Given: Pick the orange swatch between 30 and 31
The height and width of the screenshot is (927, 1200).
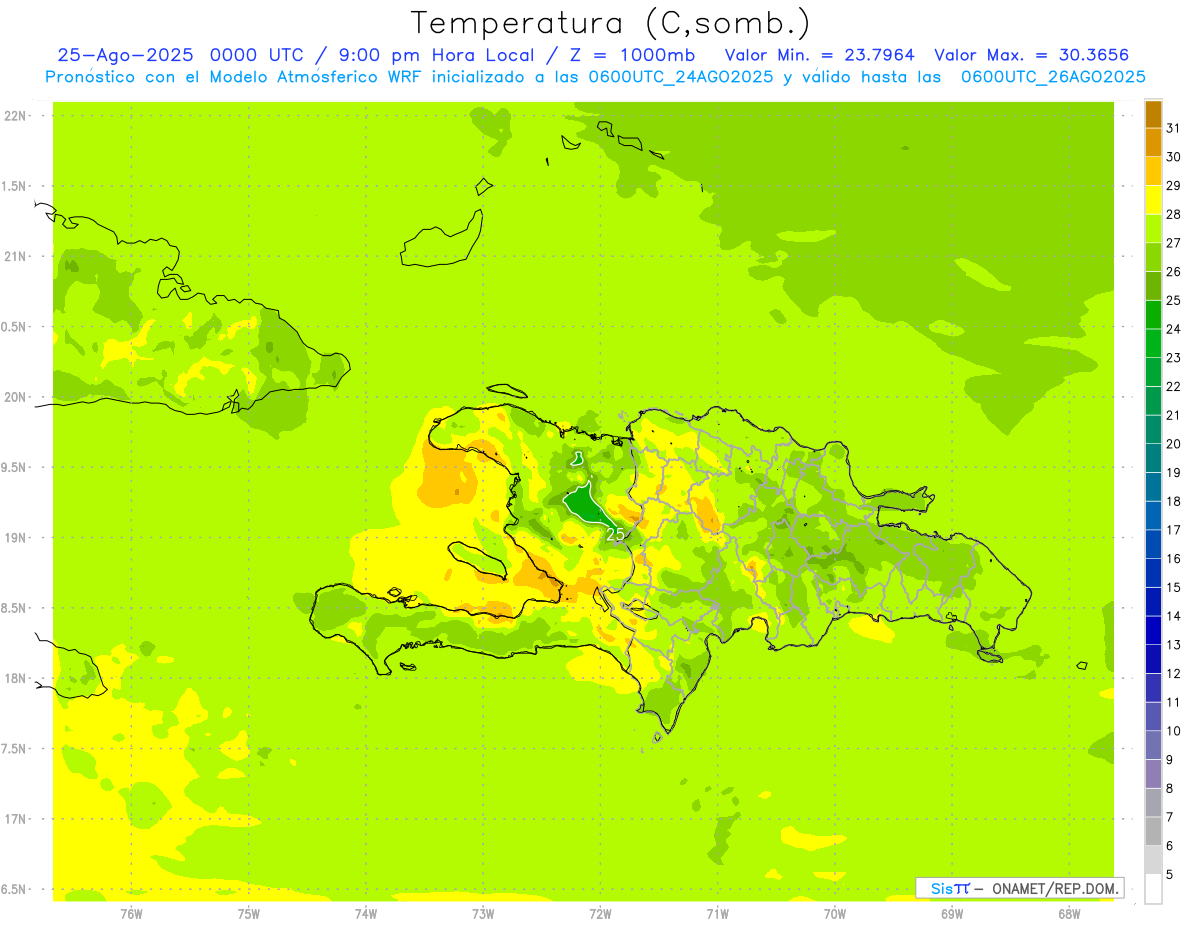Looking at the screenshot, I should (x=1153, y=142).
